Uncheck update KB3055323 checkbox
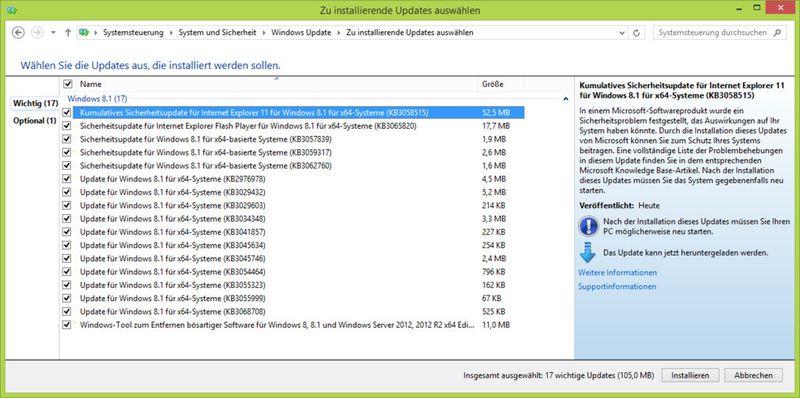 pyautogui.click(x=67, y=285)
